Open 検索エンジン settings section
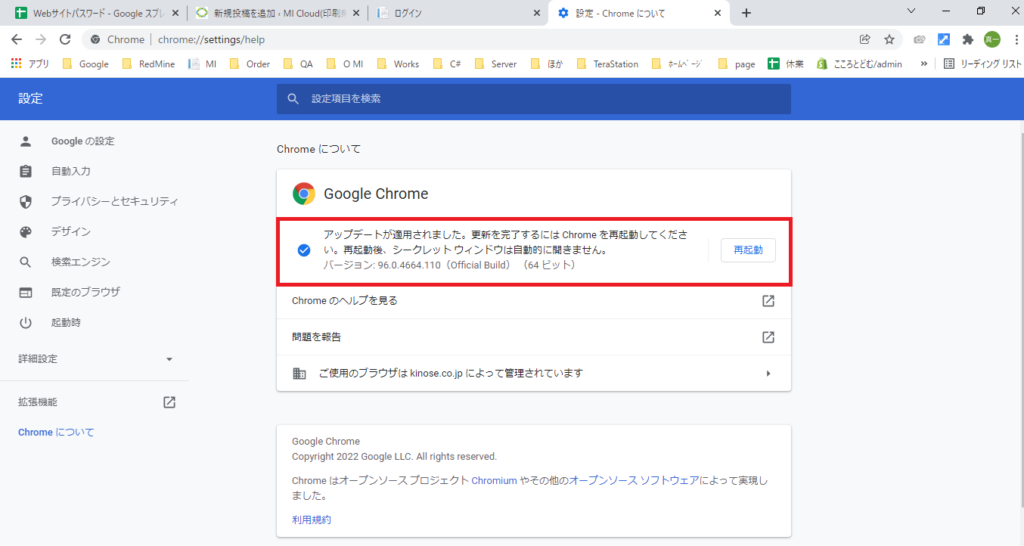Viewport: 1024px width, 546px height. tap(80, 262)
